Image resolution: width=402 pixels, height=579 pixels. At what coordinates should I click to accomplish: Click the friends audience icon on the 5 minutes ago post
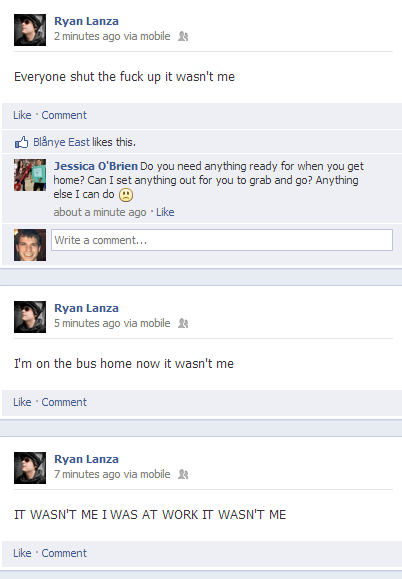pos(183,323)
